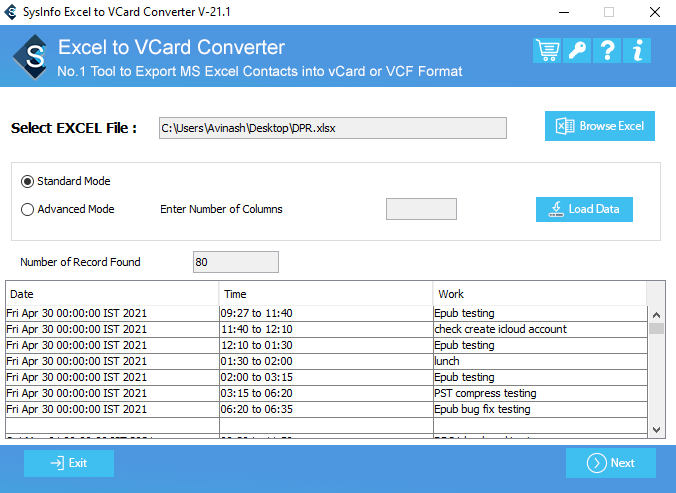Select the 'PST compress testing' cell
Viewport: 676px width, 493px height.
click(x=540, y=393)
